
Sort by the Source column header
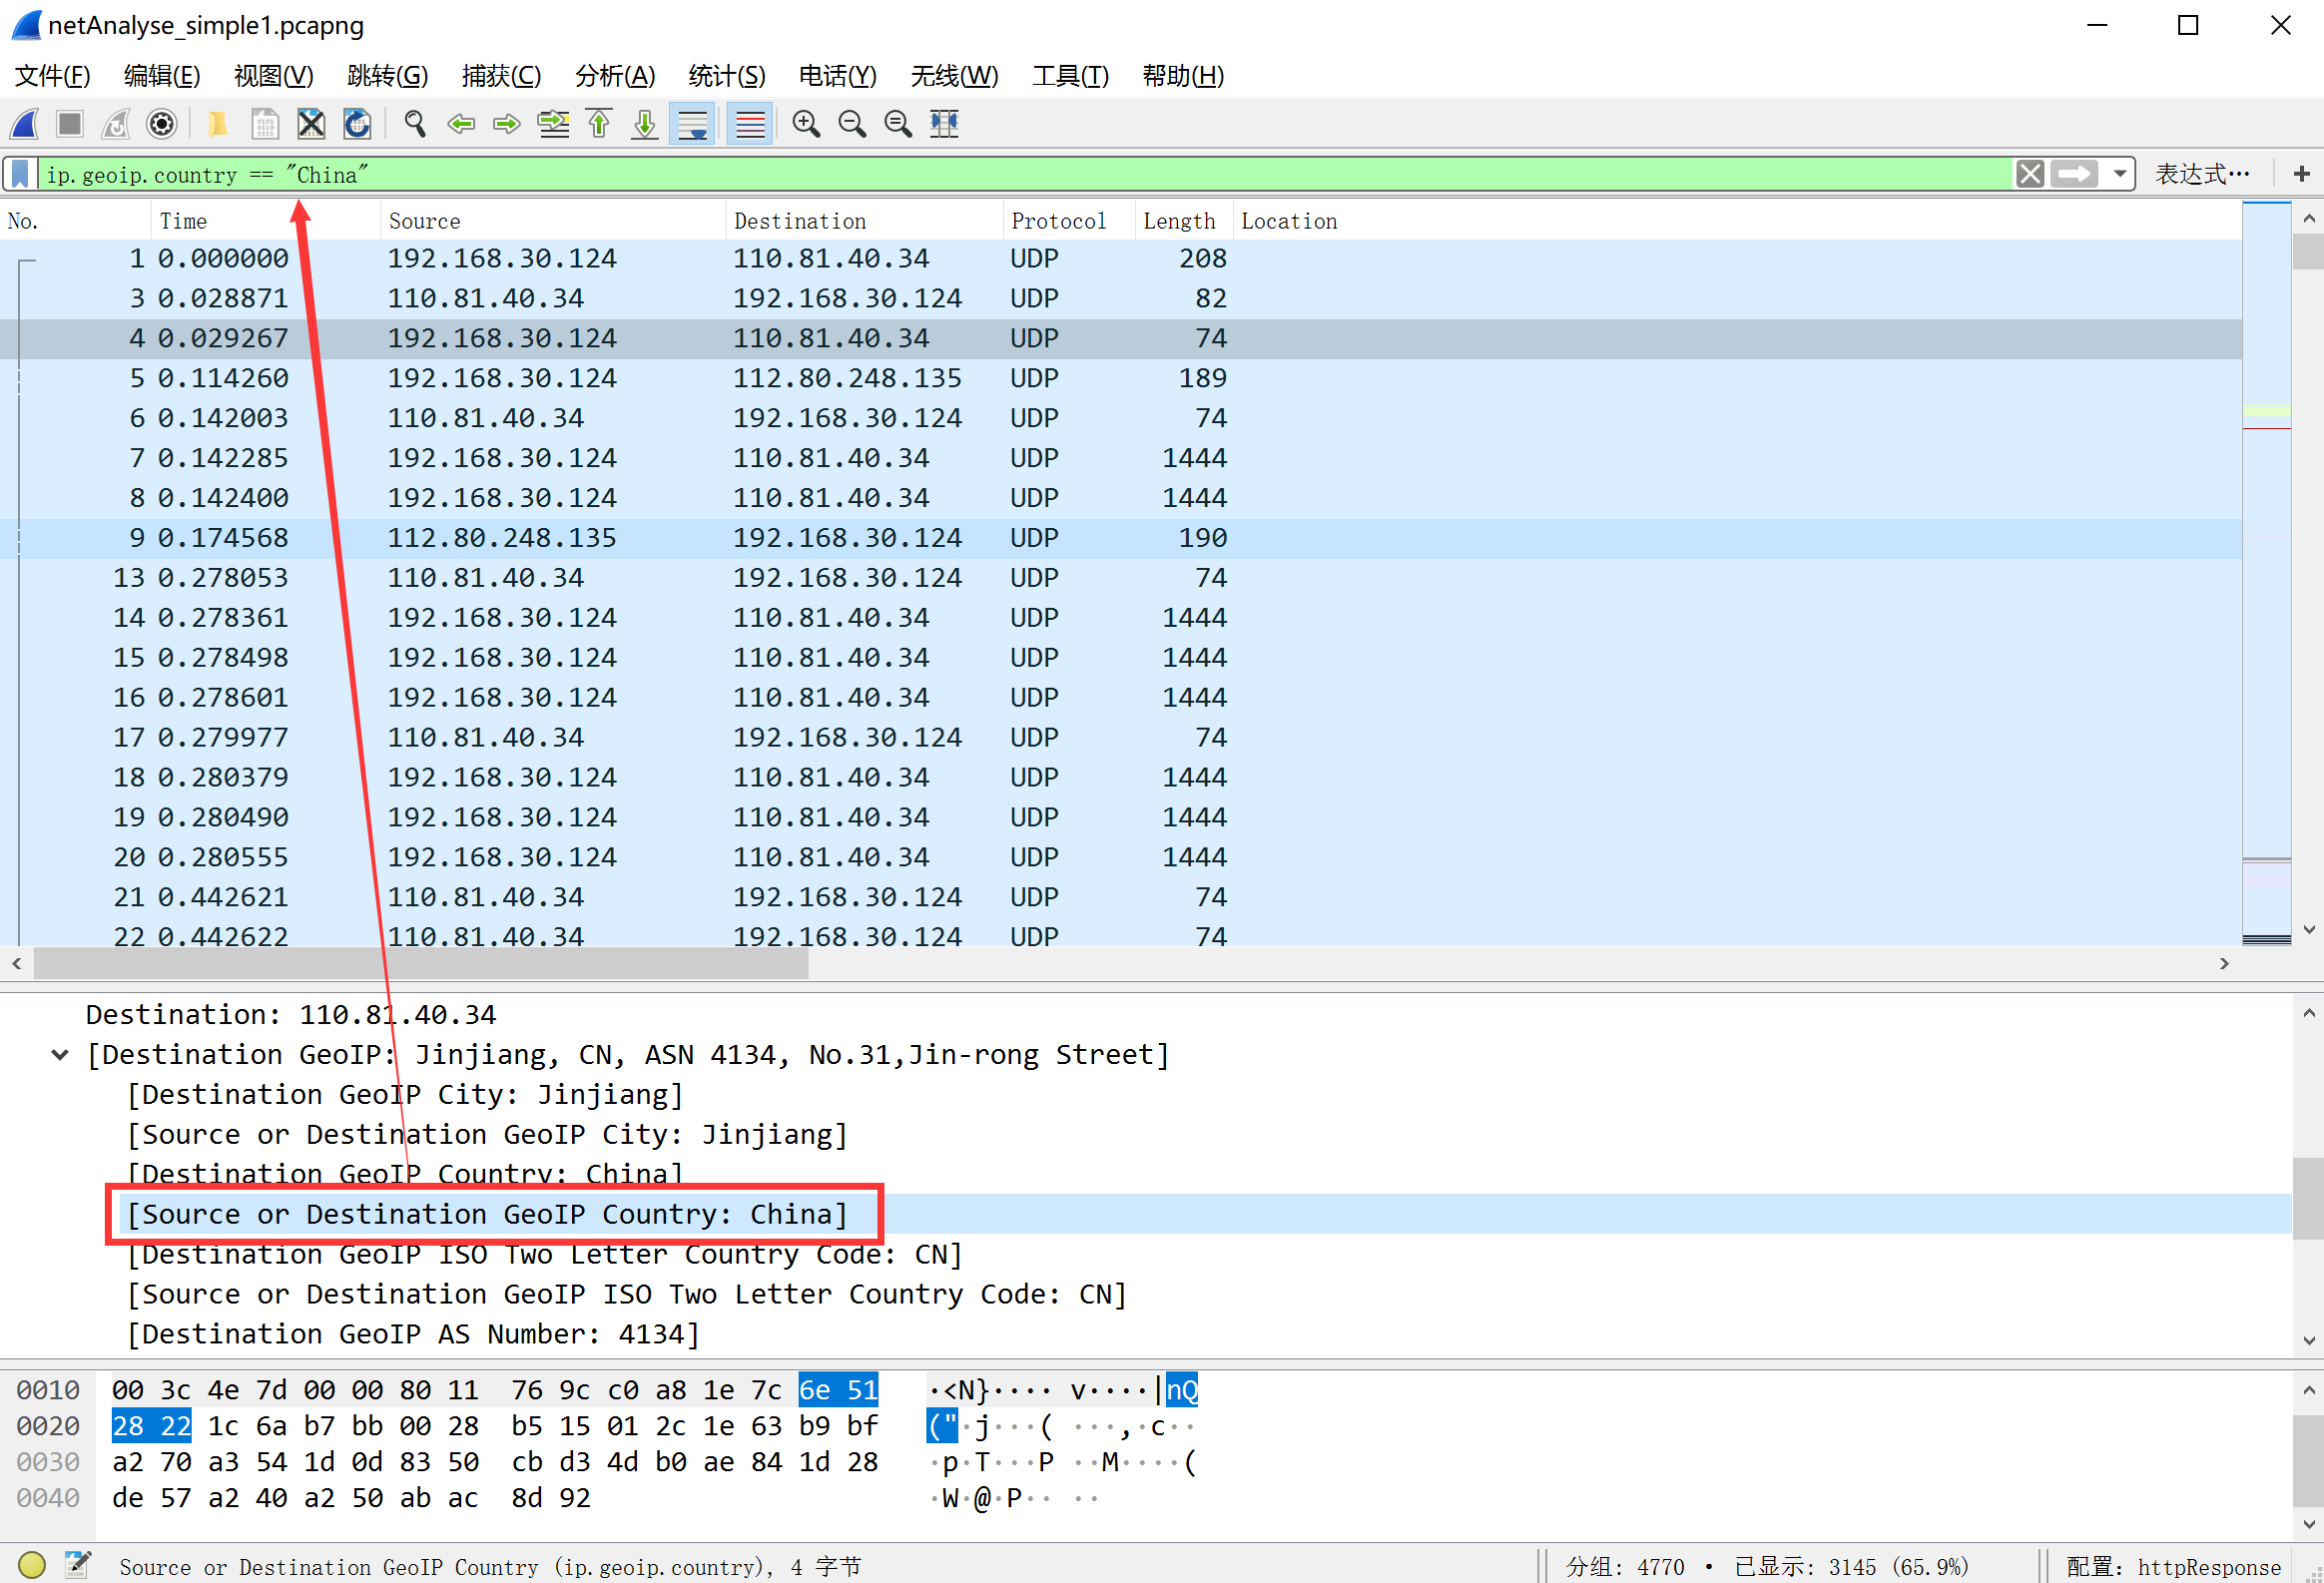tap(552, 221)
